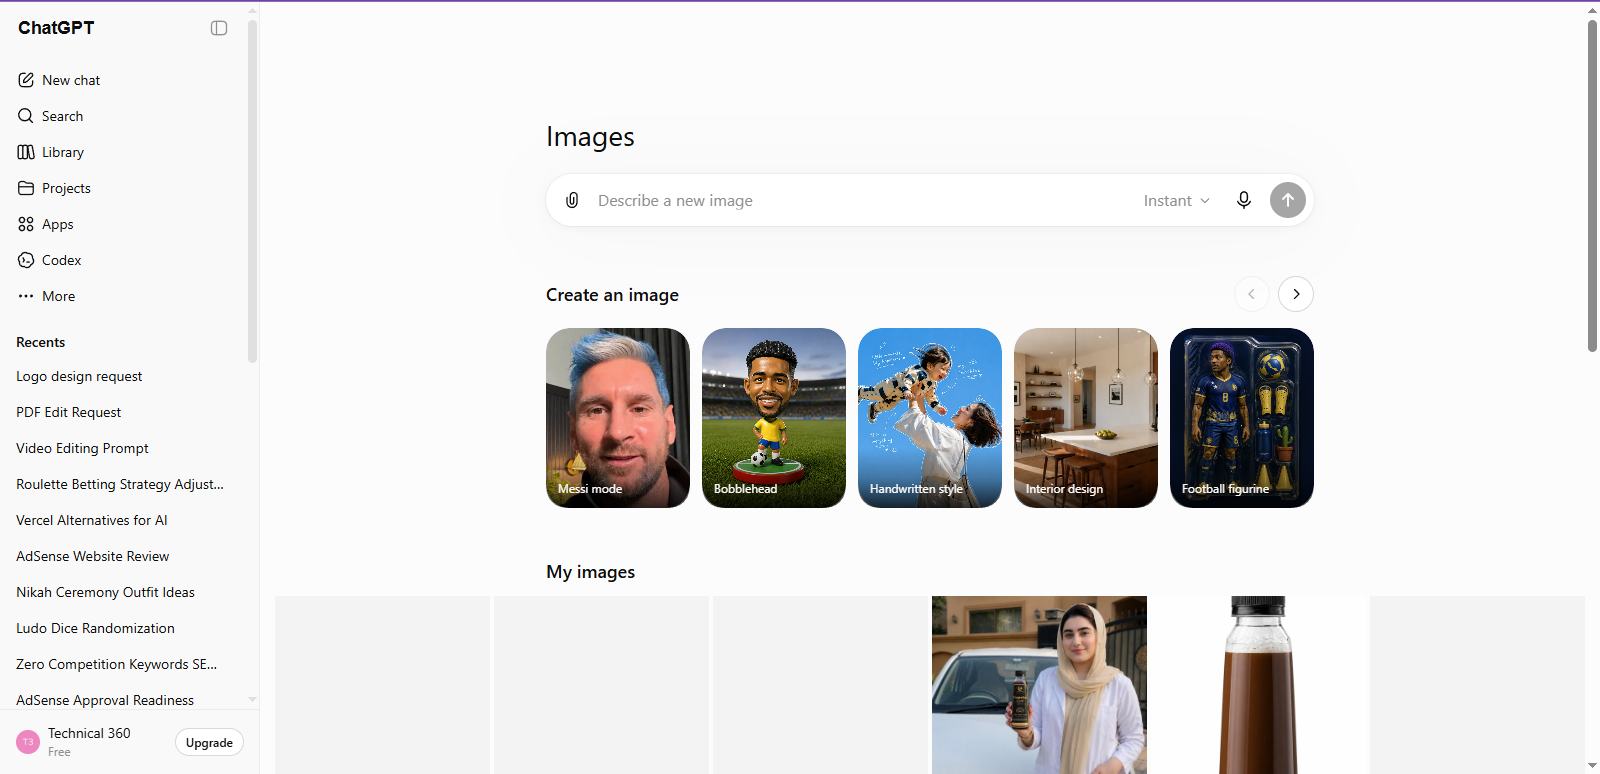Attach a file with the paperclip icon
This screenshot has width=1600, height=774.
tap(572, 200)
